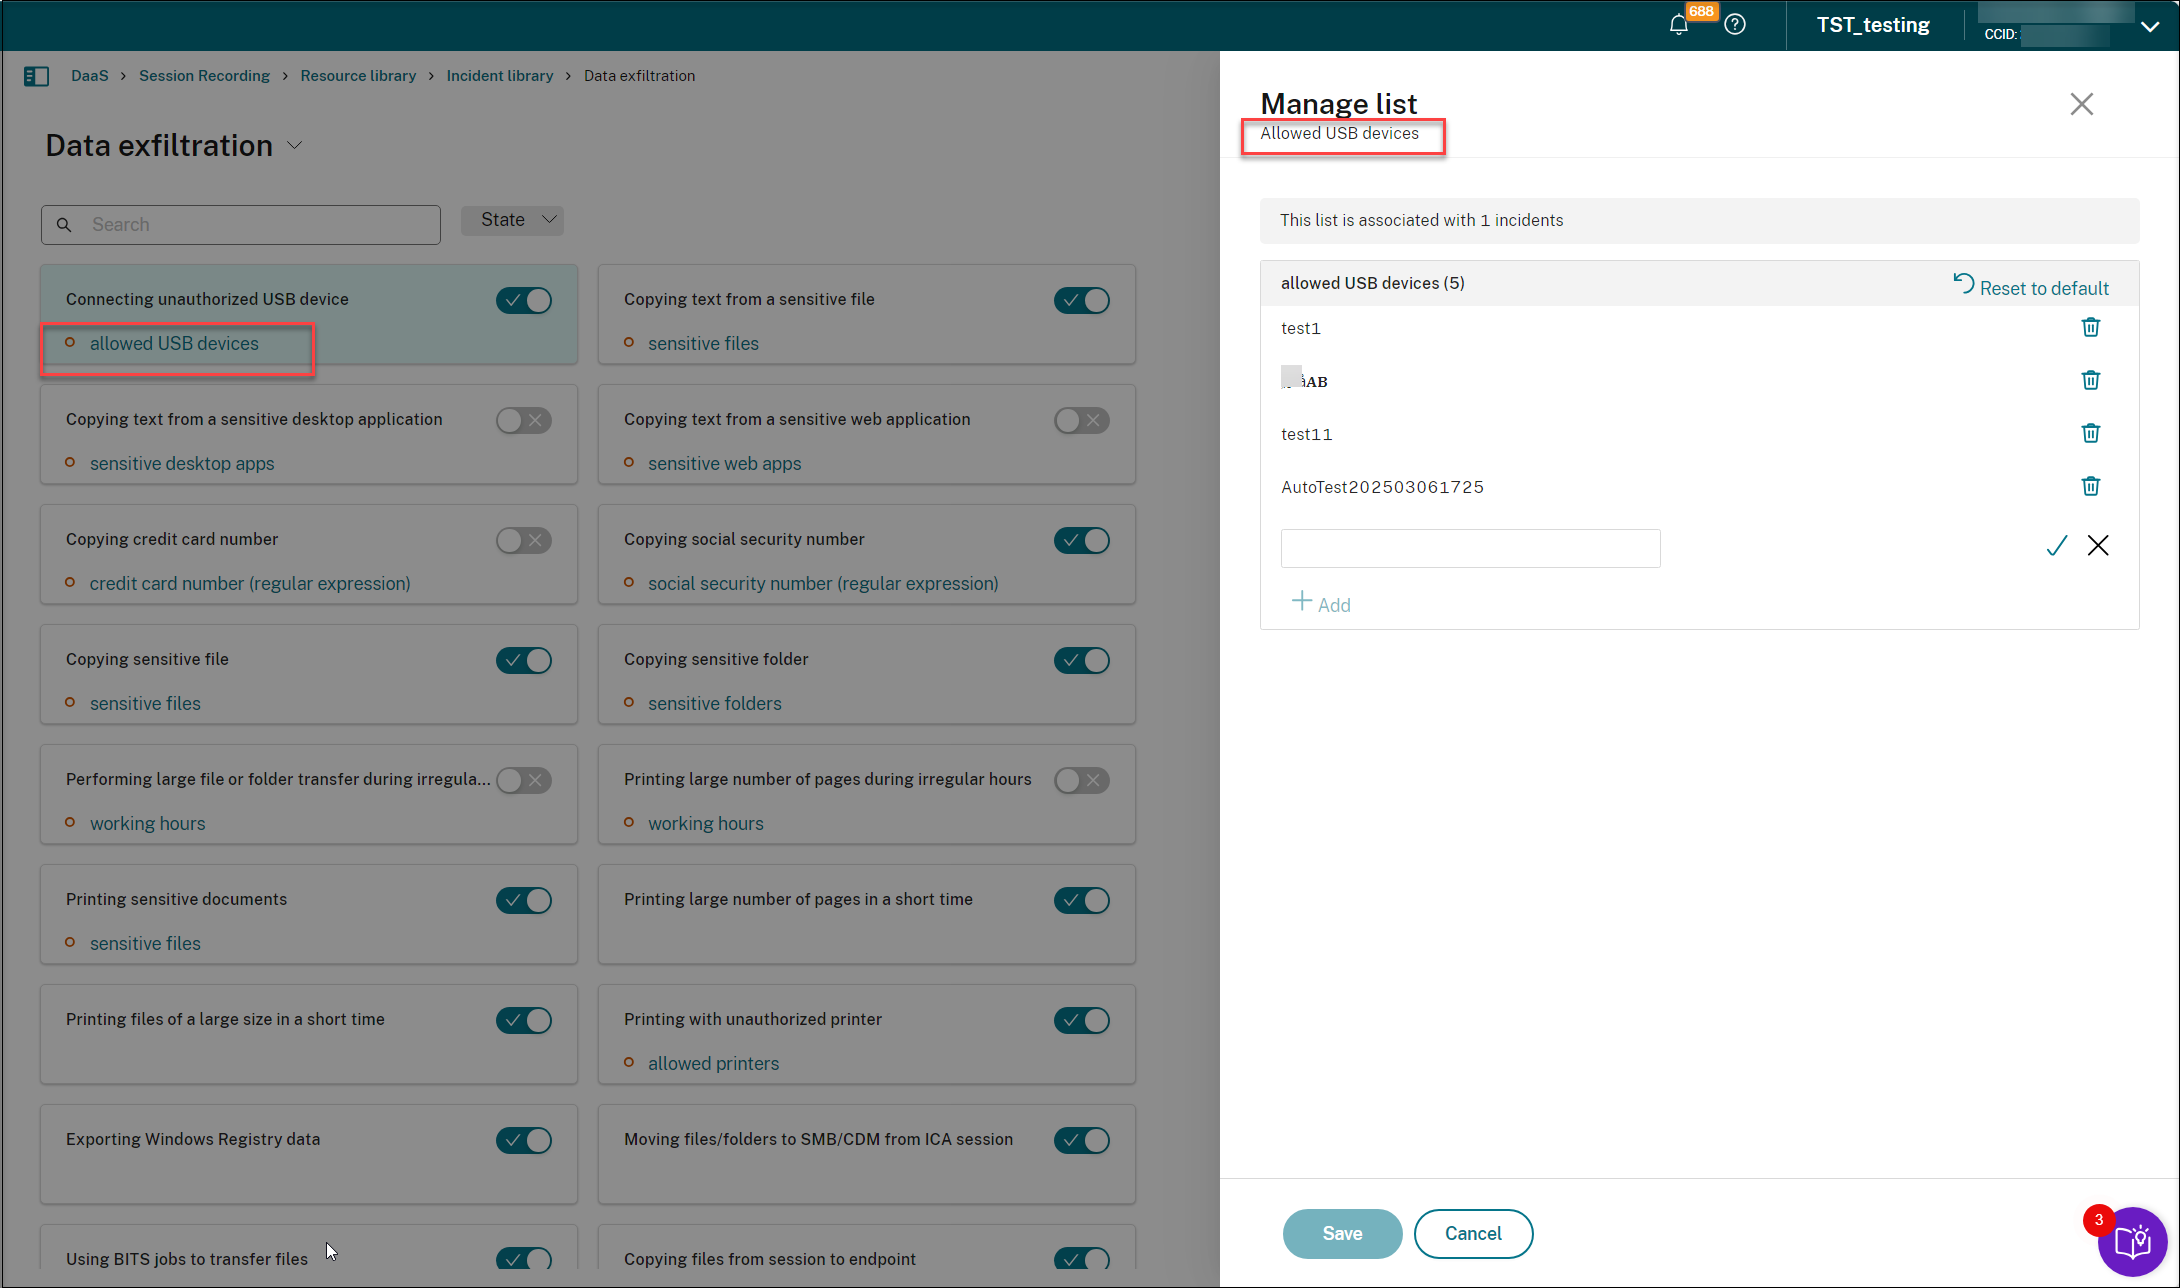Navigate to Incident library breadcrumb
This screenshot has height=1288, width=2180.
point(499,76)
